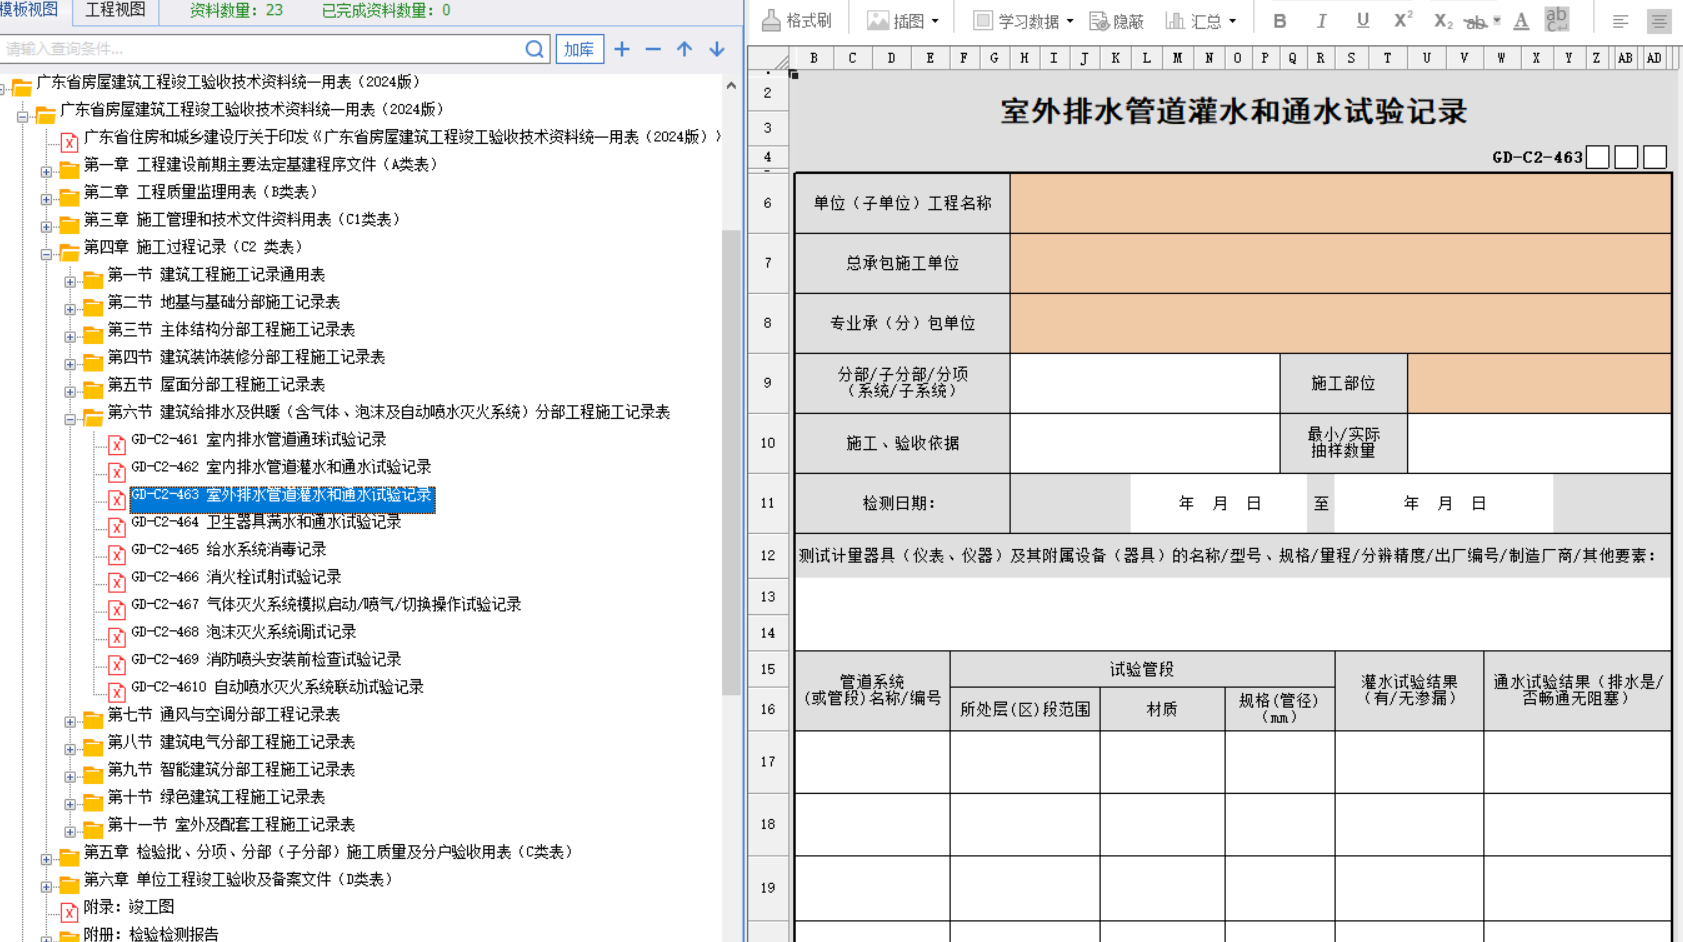The width and height of the screenshot is (1683, 942).
Task: Toggle underline formatting
Action: point(1362,21)
